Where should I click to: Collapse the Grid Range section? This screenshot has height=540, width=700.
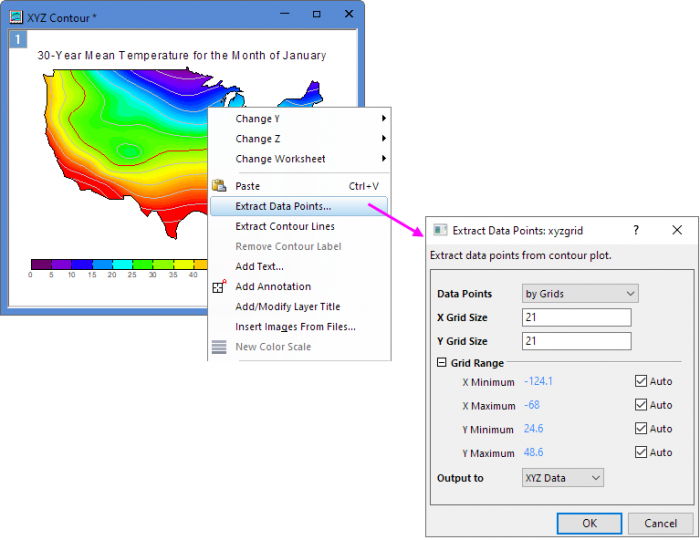442,363
